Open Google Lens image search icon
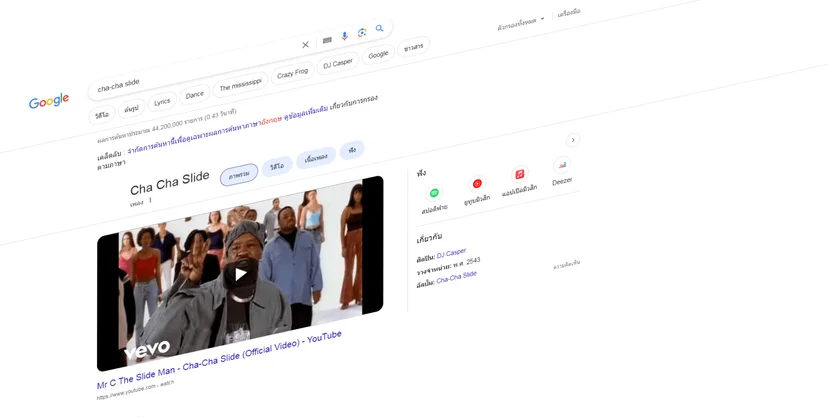Viewport: 828px width, 417px height. coord(362,33)
